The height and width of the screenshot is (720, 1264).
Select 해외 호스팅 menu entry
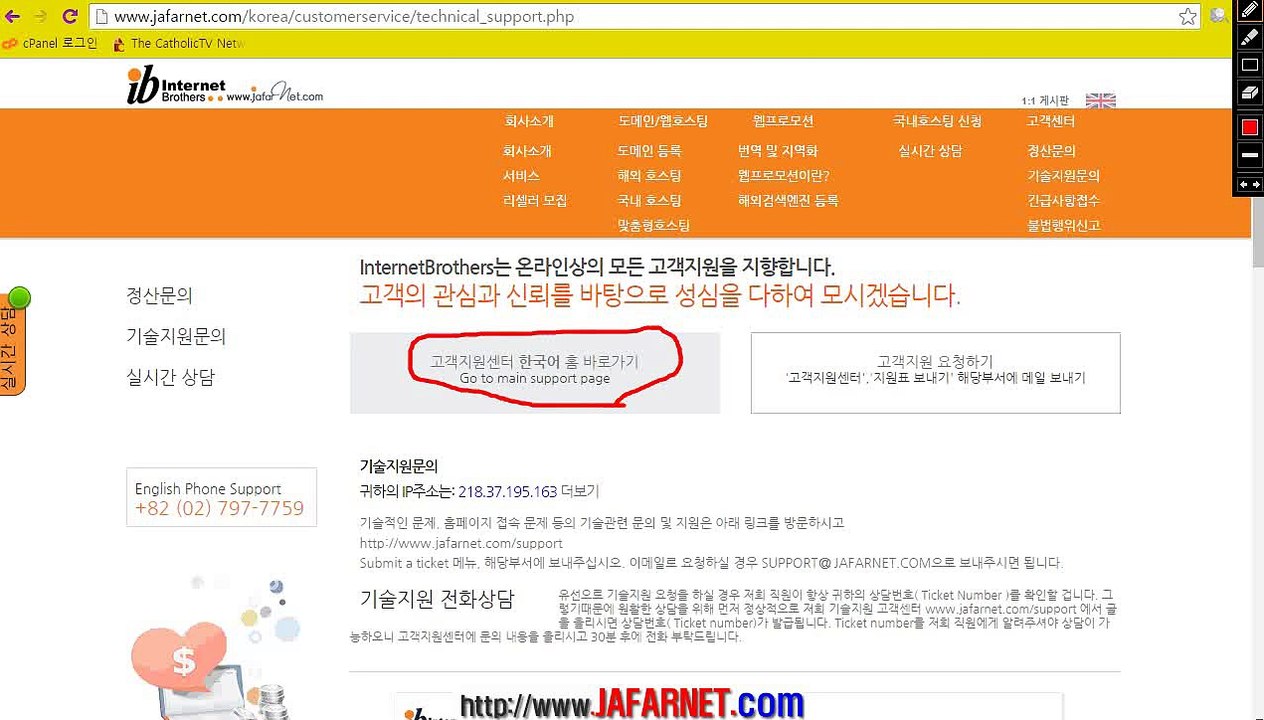point(649,176)
